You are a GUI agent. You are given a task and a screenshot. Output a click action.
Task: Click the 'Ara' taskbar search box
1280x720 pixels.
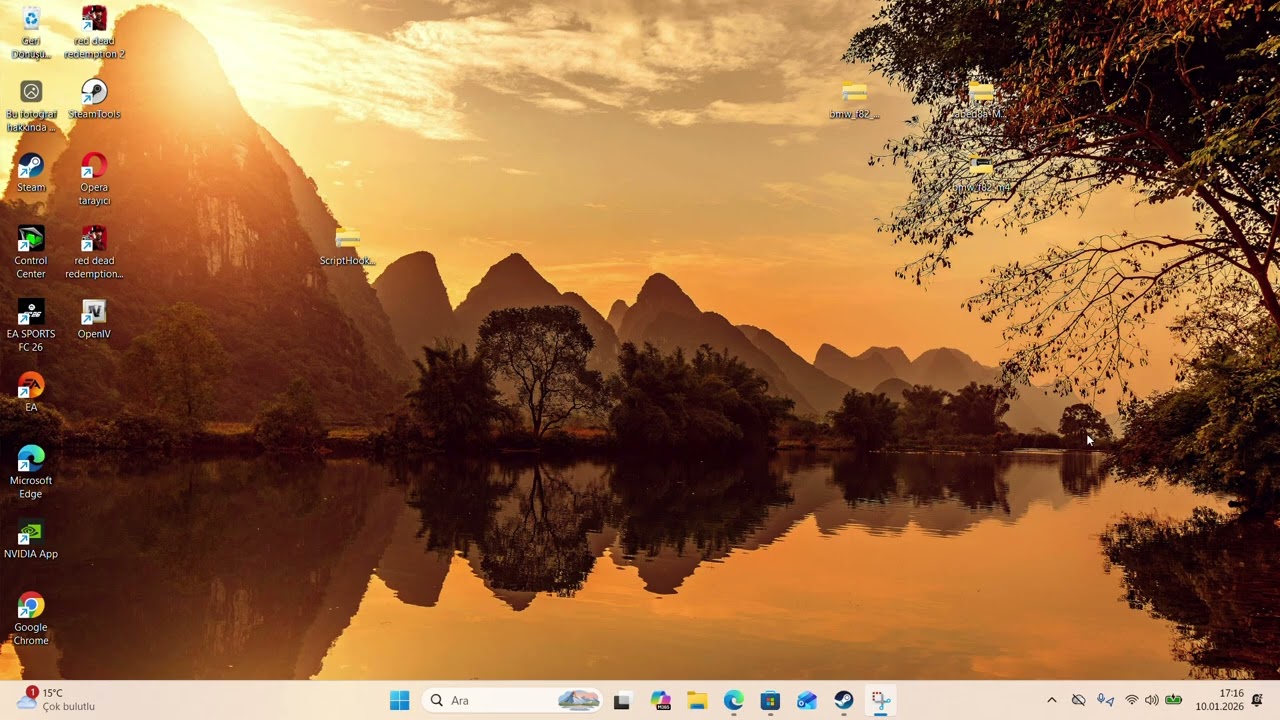point(512,700)
